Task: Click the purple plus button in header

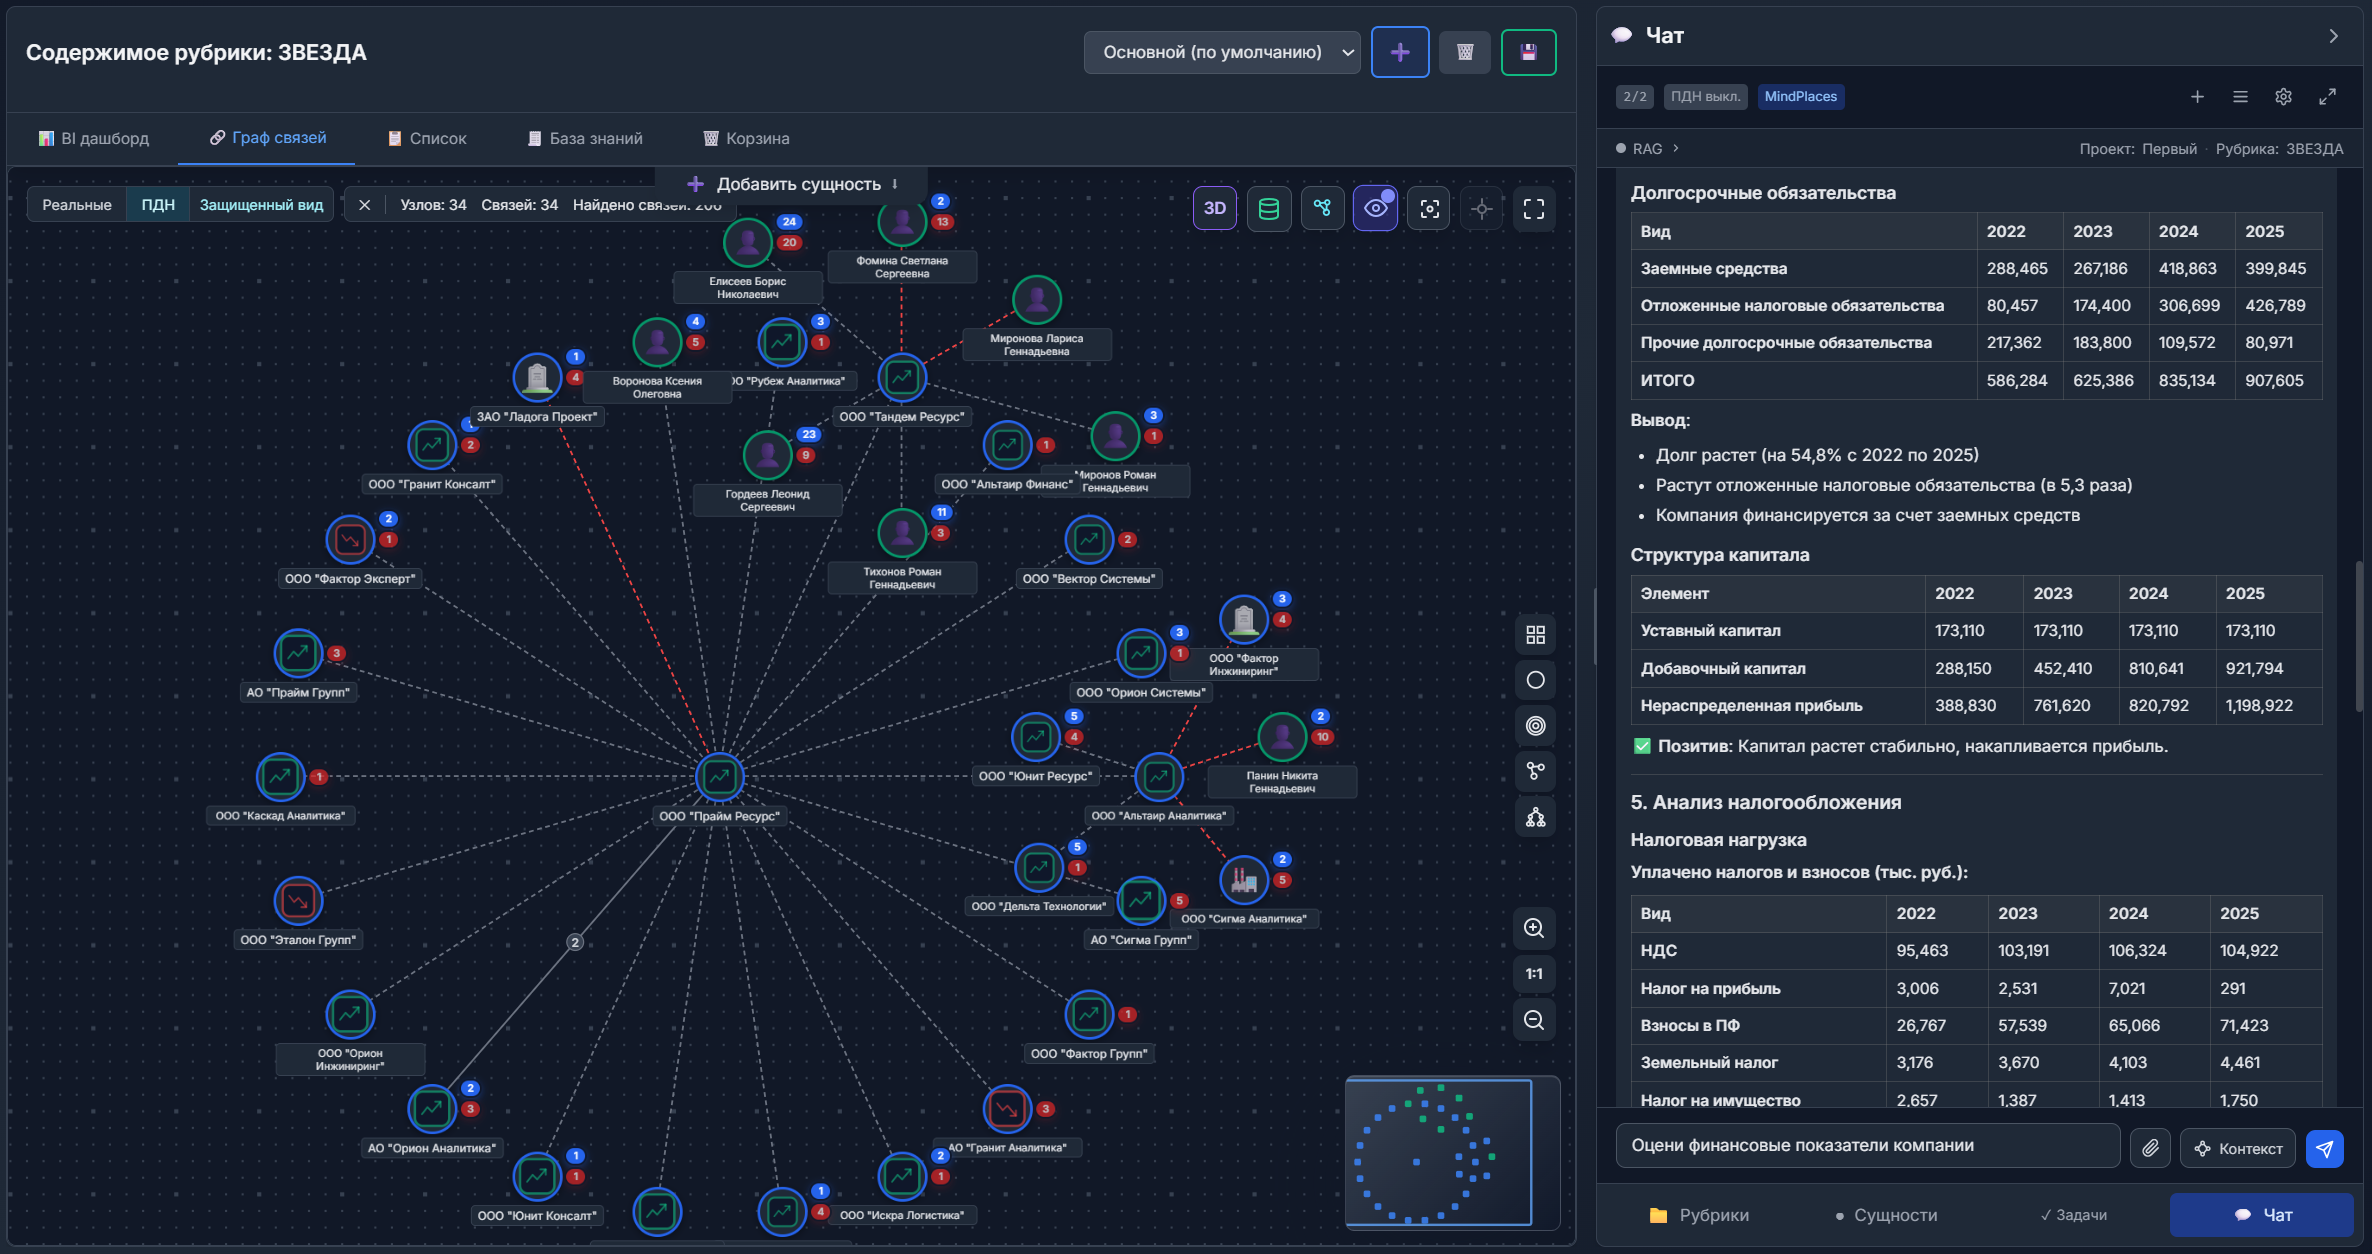Action: (1400, 52)
